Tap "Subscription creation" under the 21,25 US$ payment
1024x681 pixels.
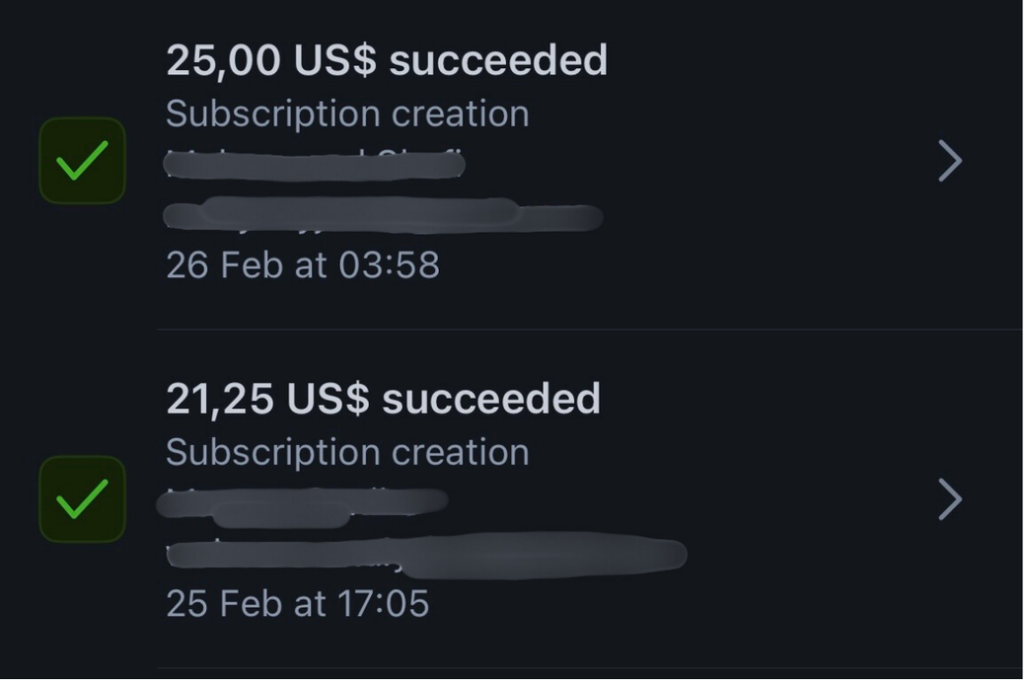[x=347, y=452]
